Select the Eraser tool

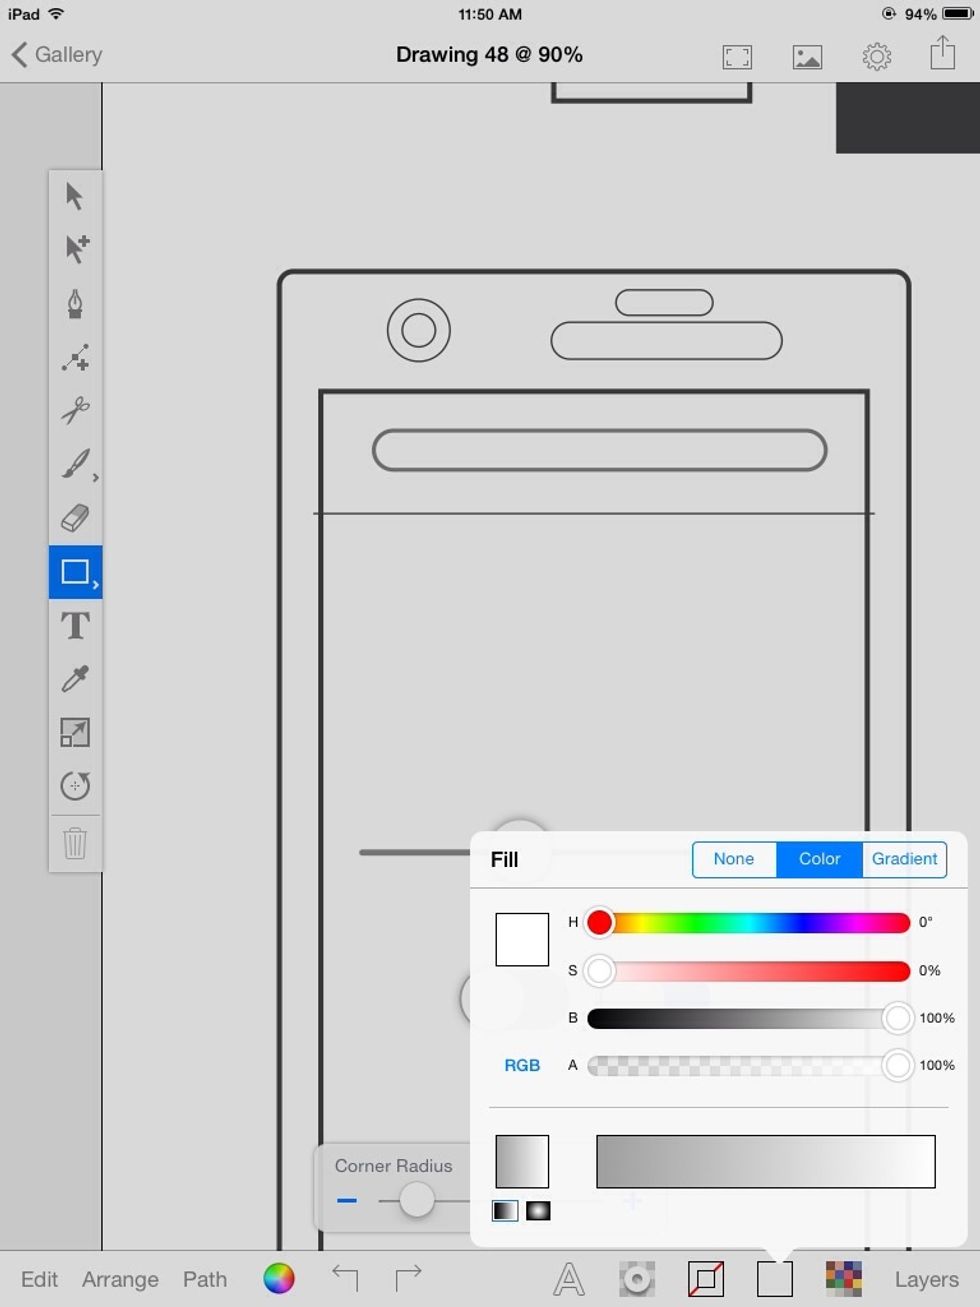pyautogui.click(x=75, y=518)
